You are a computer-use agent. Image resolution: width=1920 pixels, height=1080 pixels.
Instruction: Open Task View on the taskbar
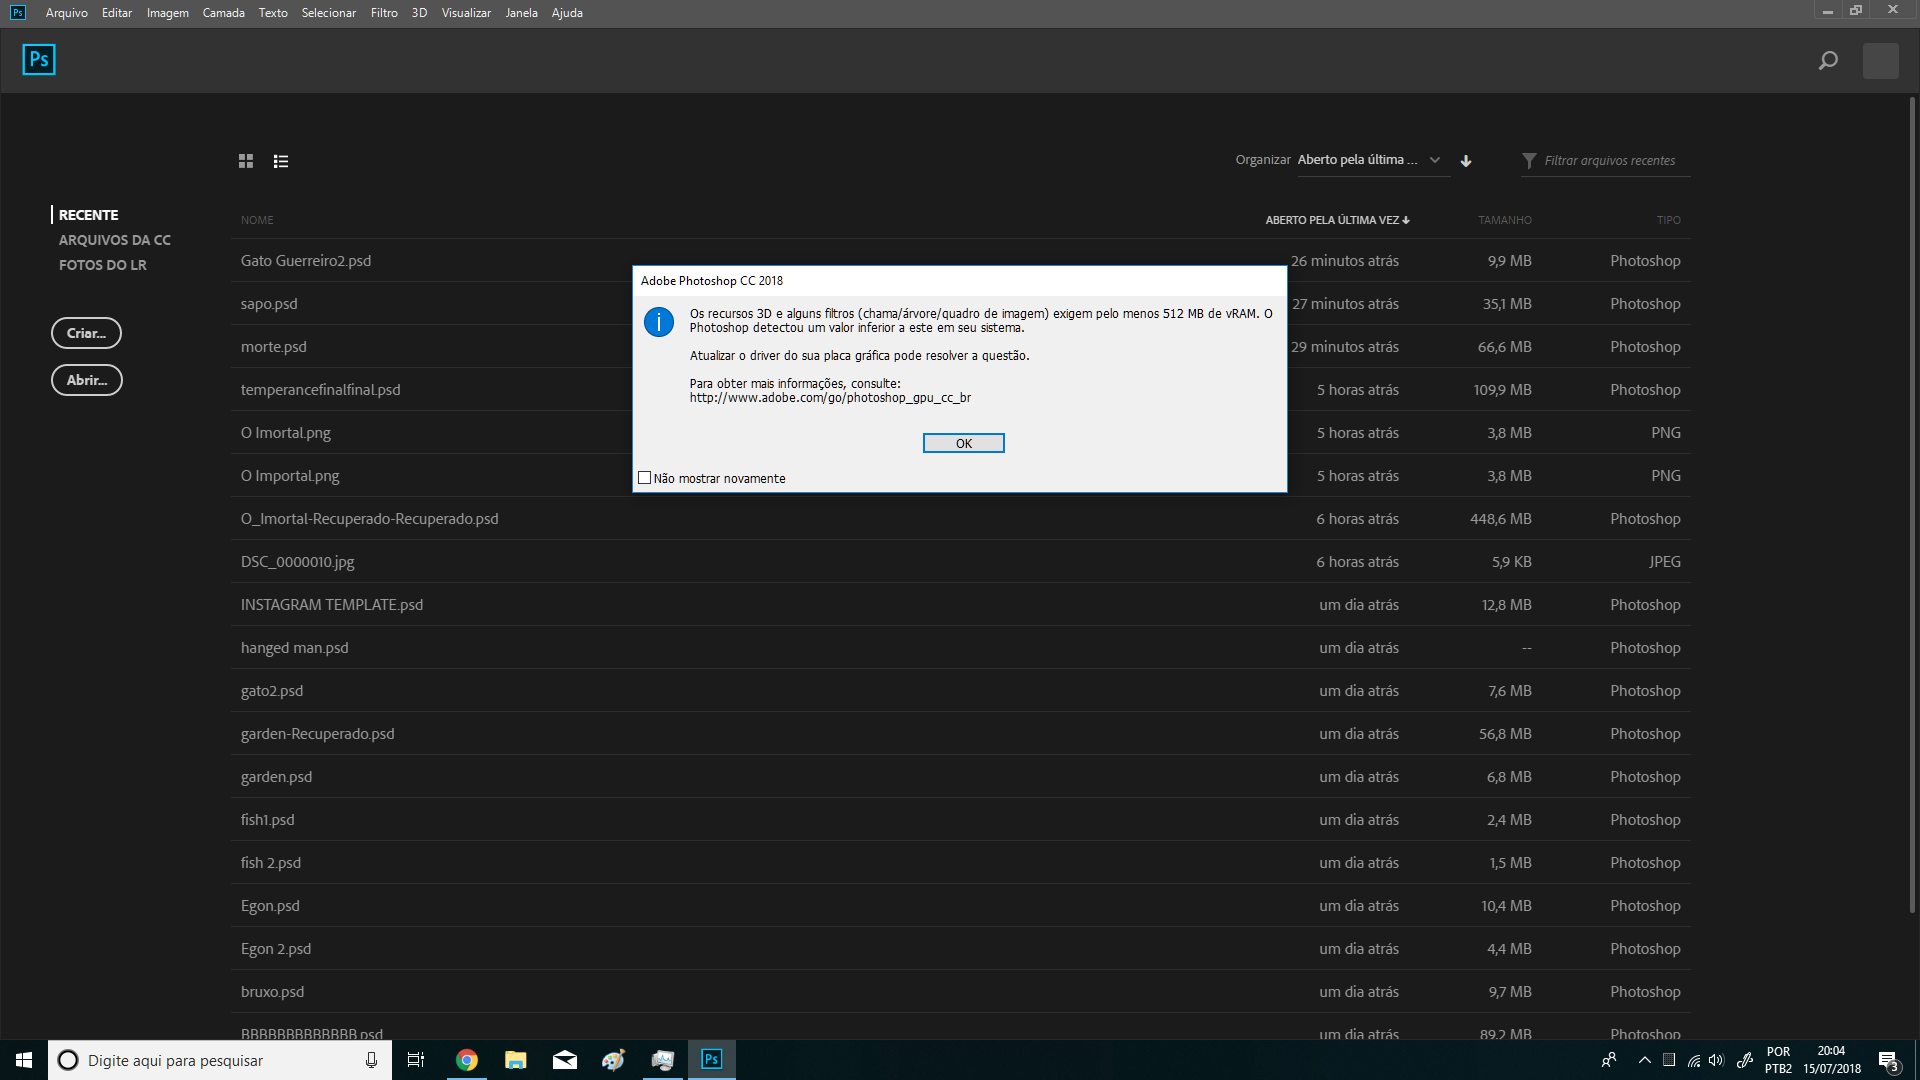click(416, 1060)
